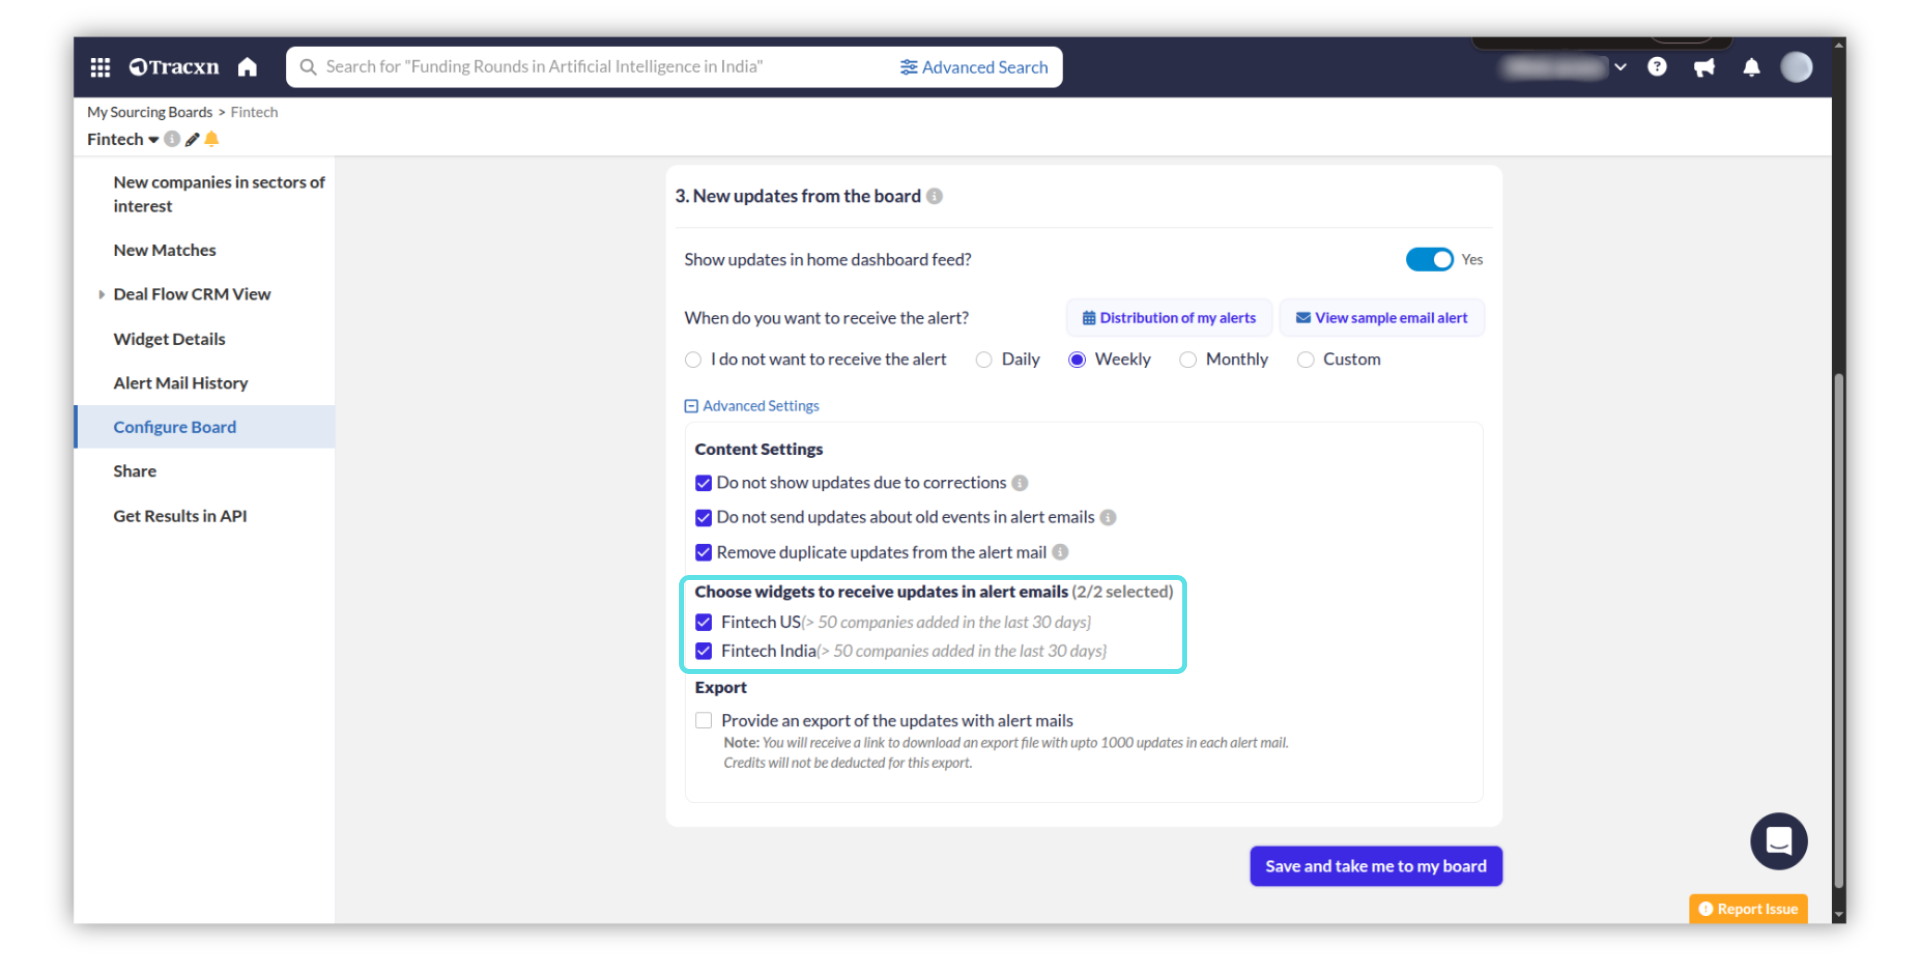Open View sample email alert link

point(1381,318)
